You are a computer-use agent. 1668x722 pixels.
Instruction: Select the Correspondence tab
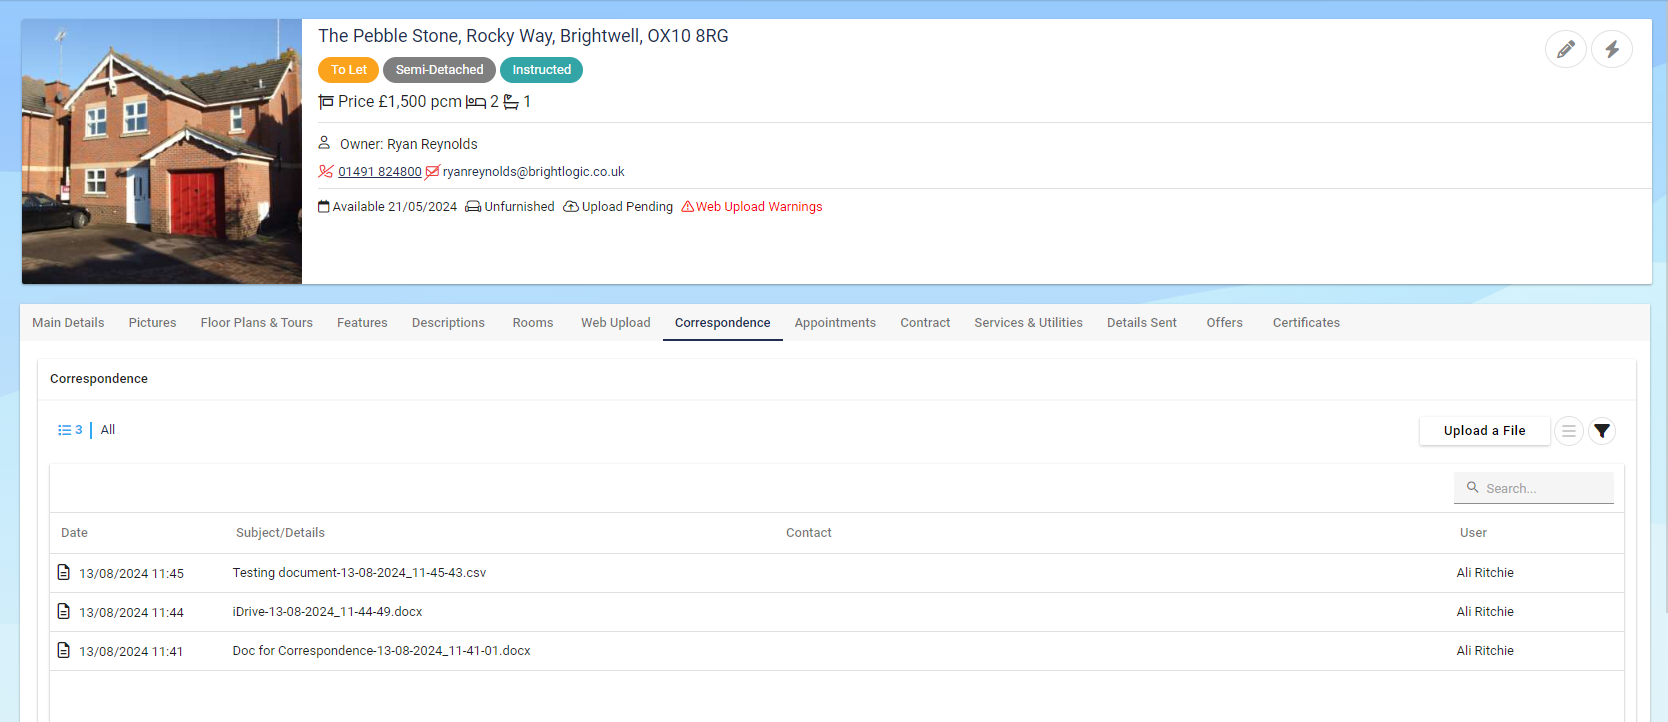pyautogui.click(x=723, y=323)
